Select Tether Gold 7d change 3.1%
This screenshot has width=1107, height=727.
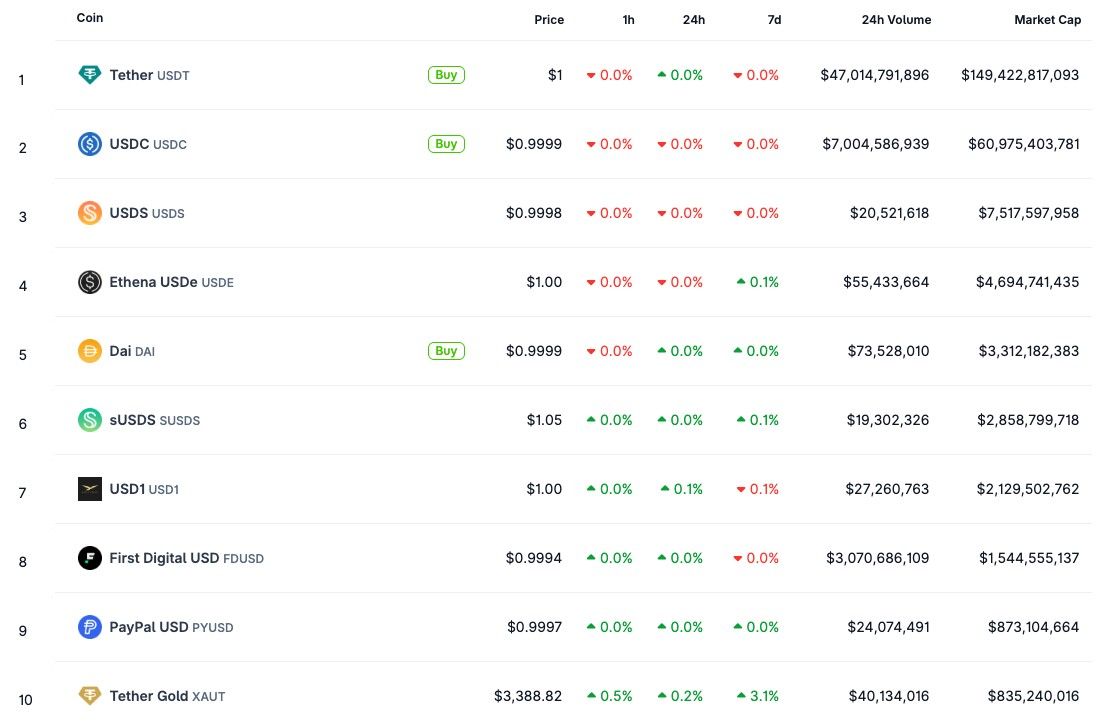[758, 696]
